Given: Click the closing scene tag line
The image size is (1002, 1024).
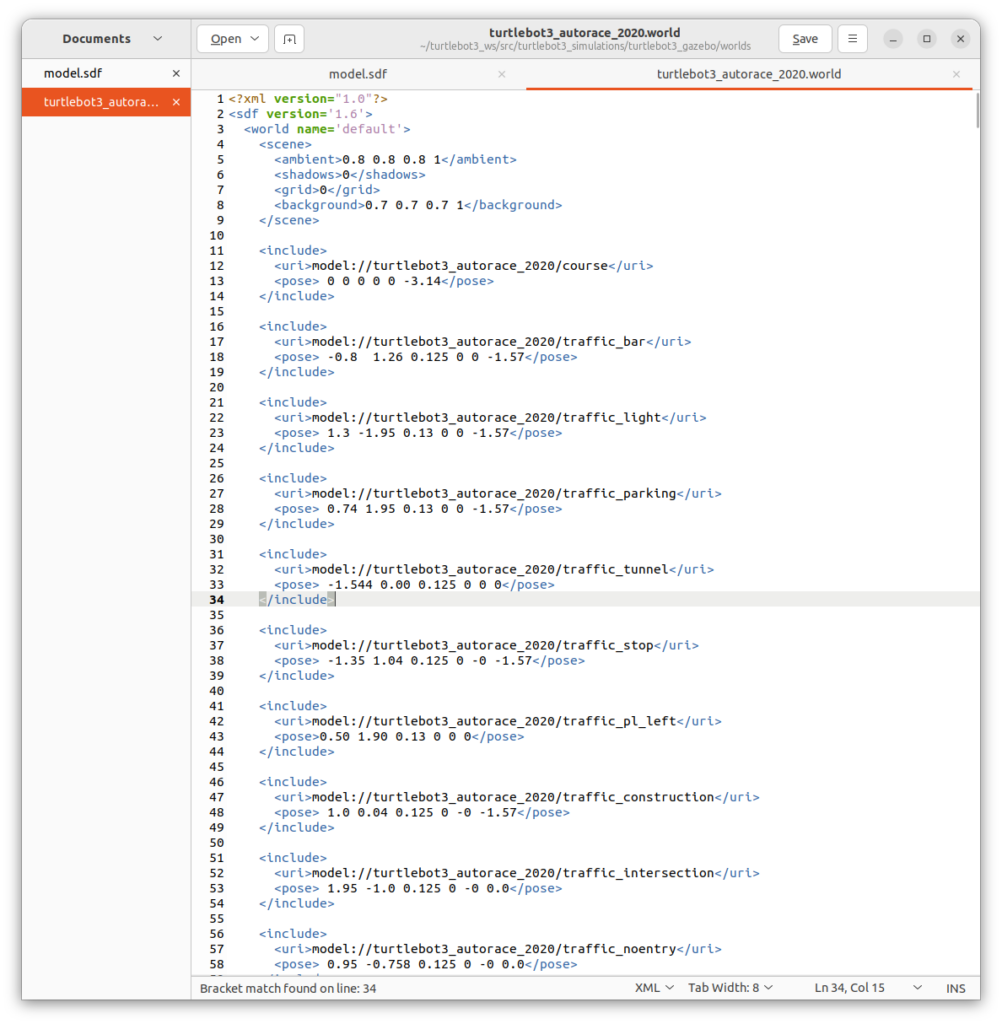Looking at the screenshot, I should tap(289, 220).
